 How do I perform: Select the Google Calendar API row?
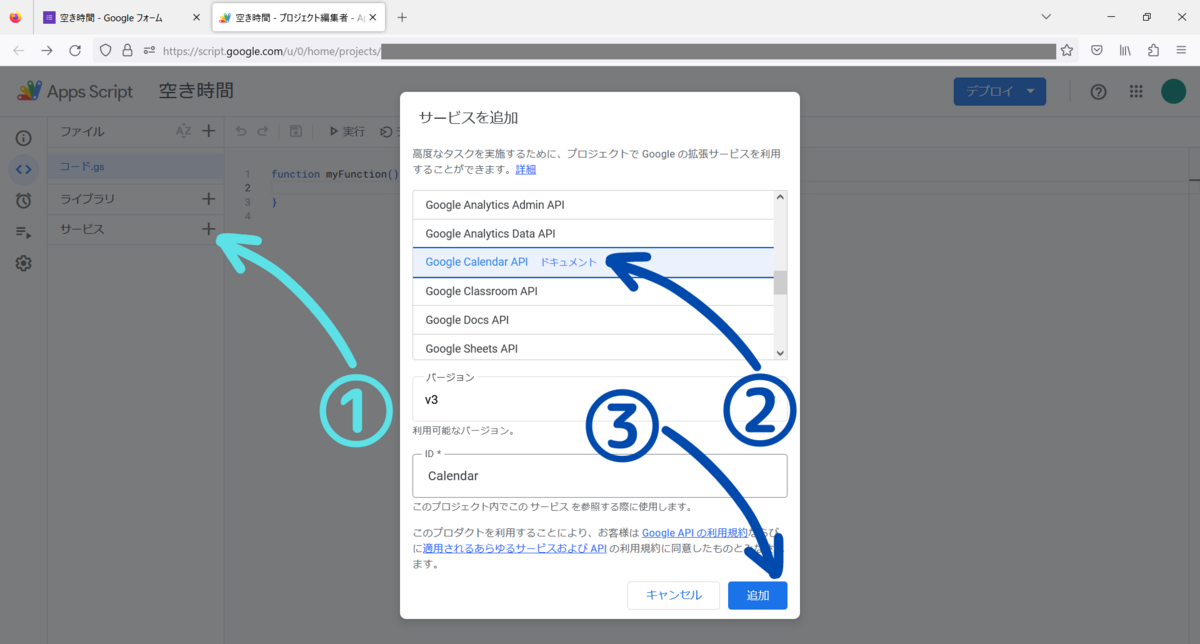(x=594, y=262)
